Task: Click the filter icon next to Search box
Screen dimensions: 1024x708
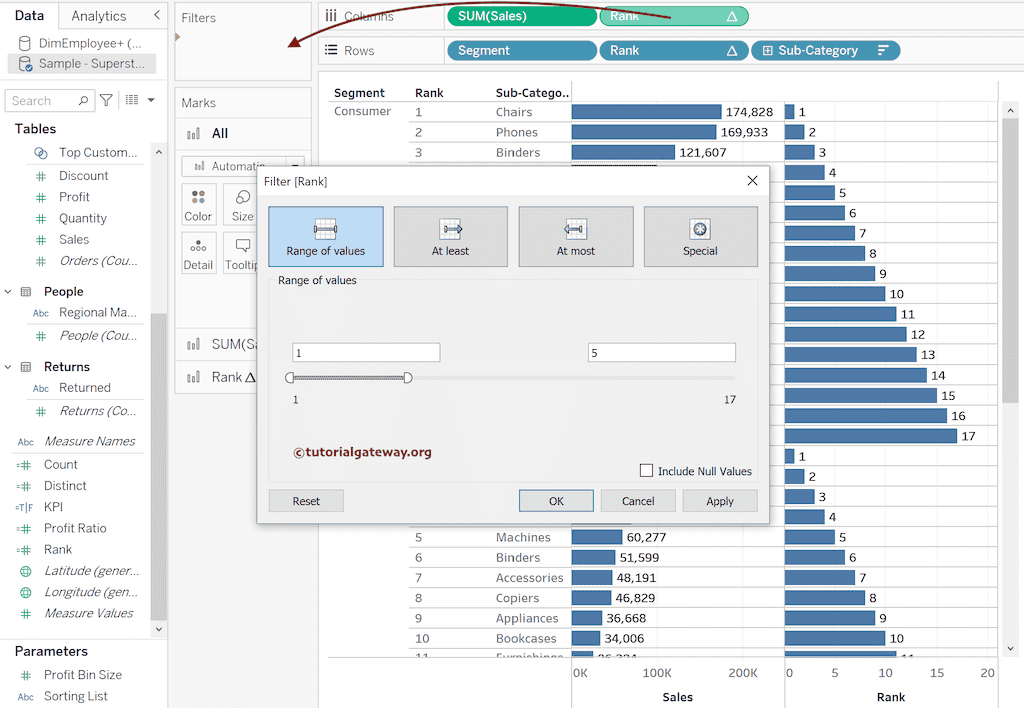Action: tap(106, 100)
